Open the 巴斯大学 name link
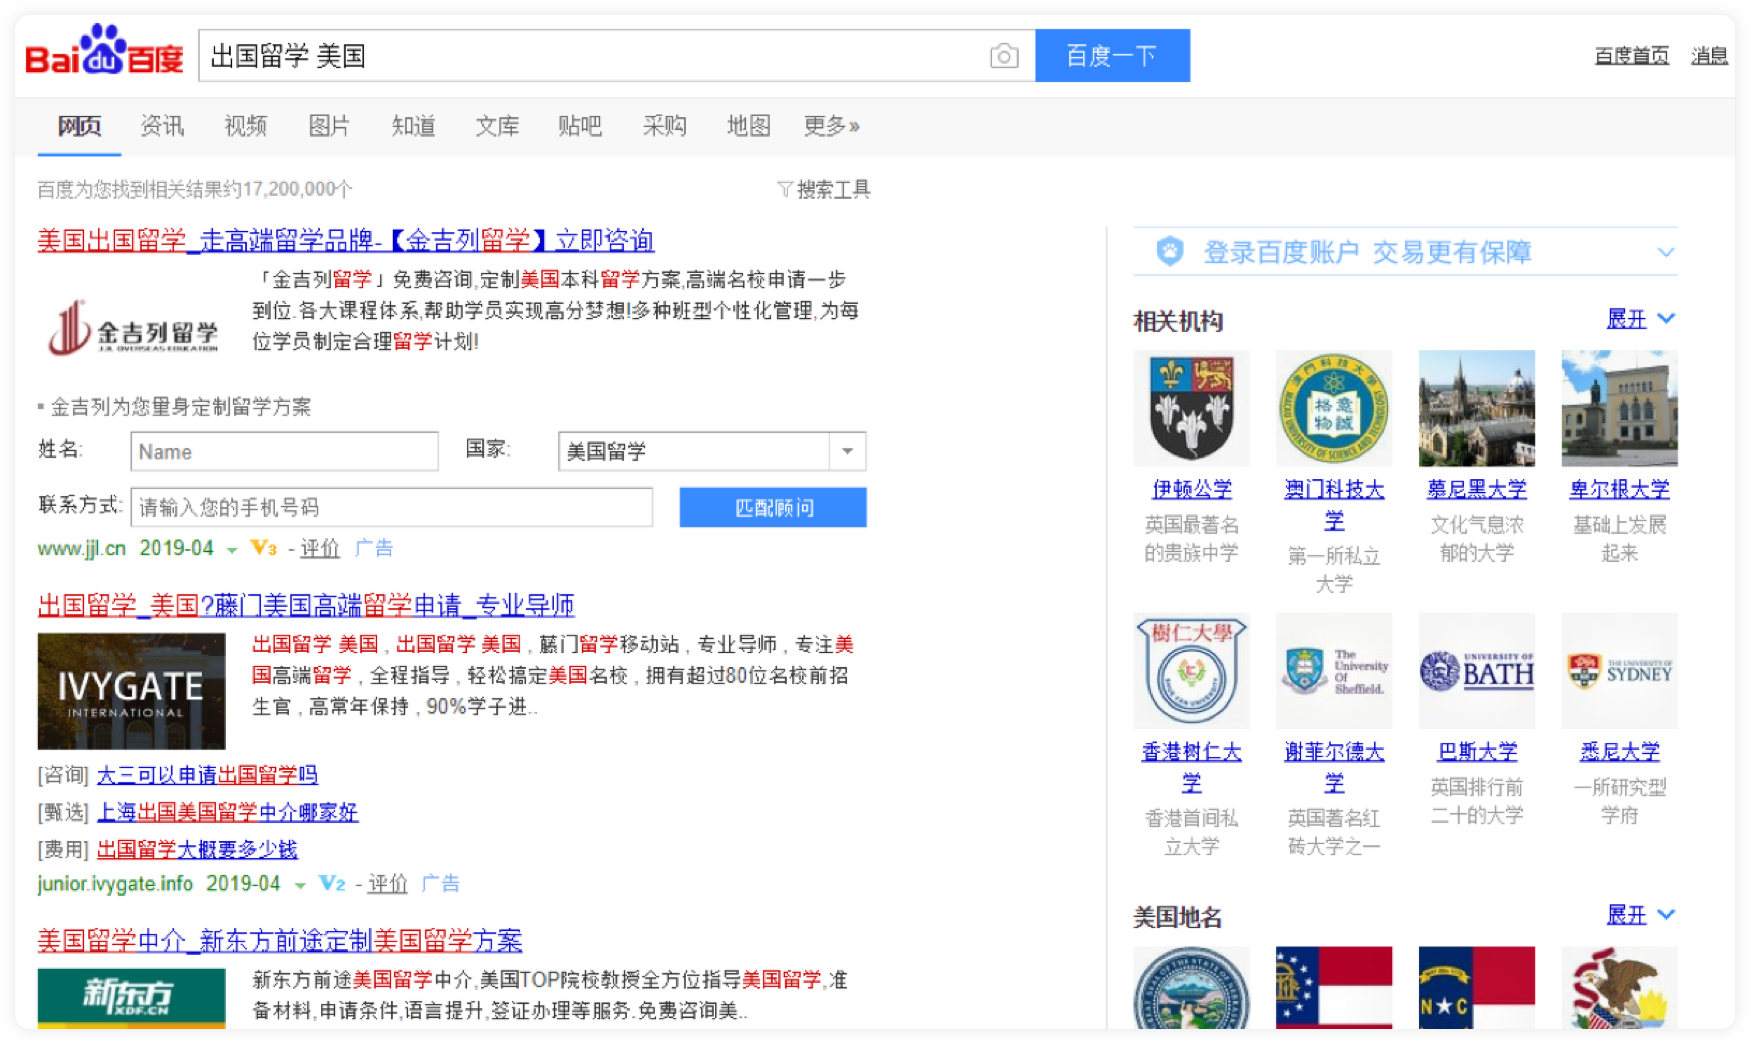This screenshot has width=1751, height=1044. coord(1476,752)
